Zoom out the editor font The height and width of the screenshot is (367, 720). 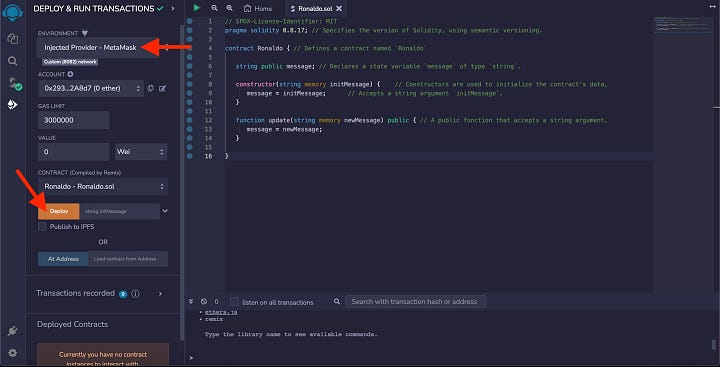click(214, 8)
